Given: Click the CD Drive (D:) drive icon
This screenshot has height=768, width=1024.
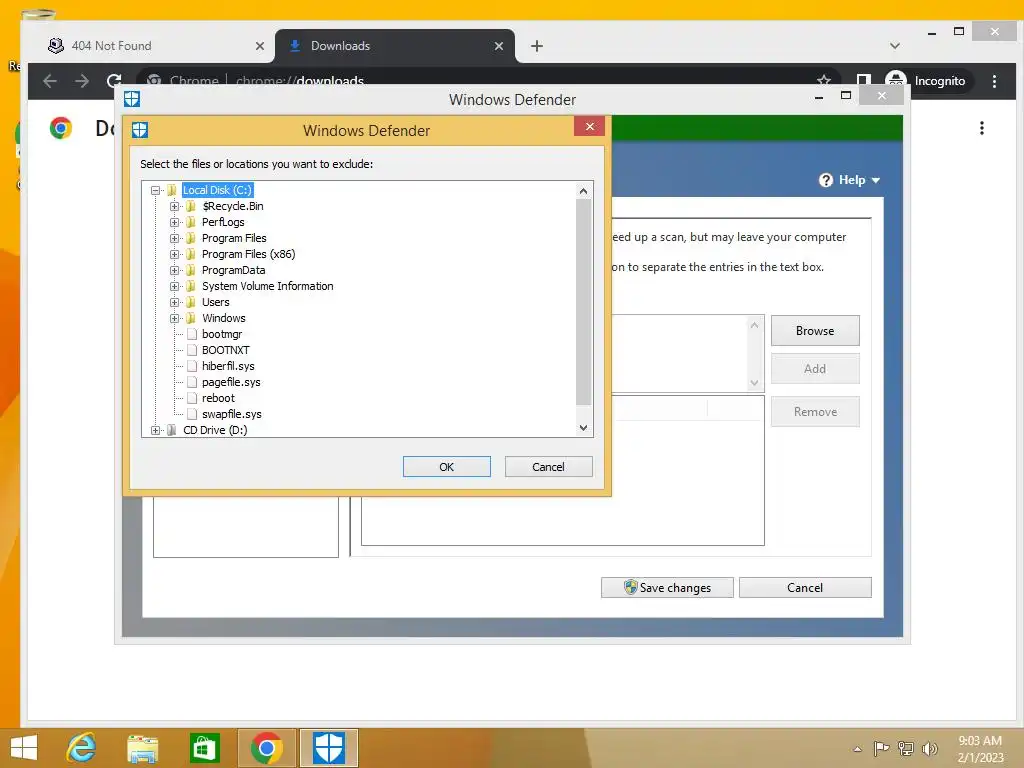Looking at the screenshot, I should click(x=172, y=430).
